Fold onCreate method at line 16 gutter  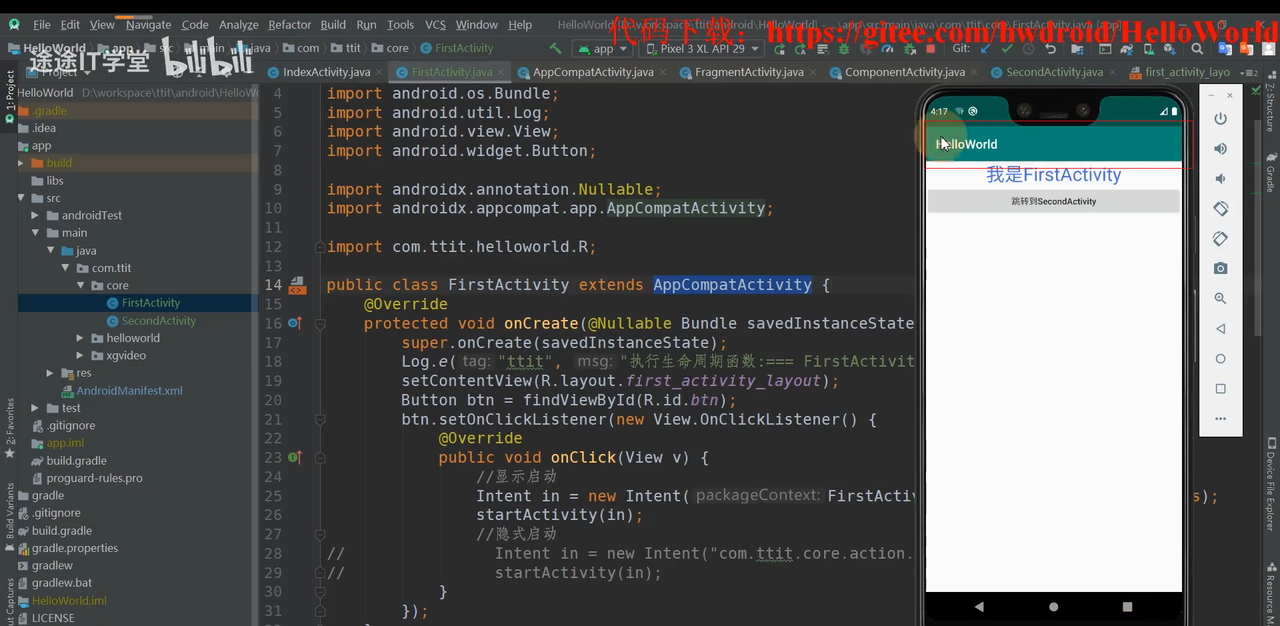point(320,324)
